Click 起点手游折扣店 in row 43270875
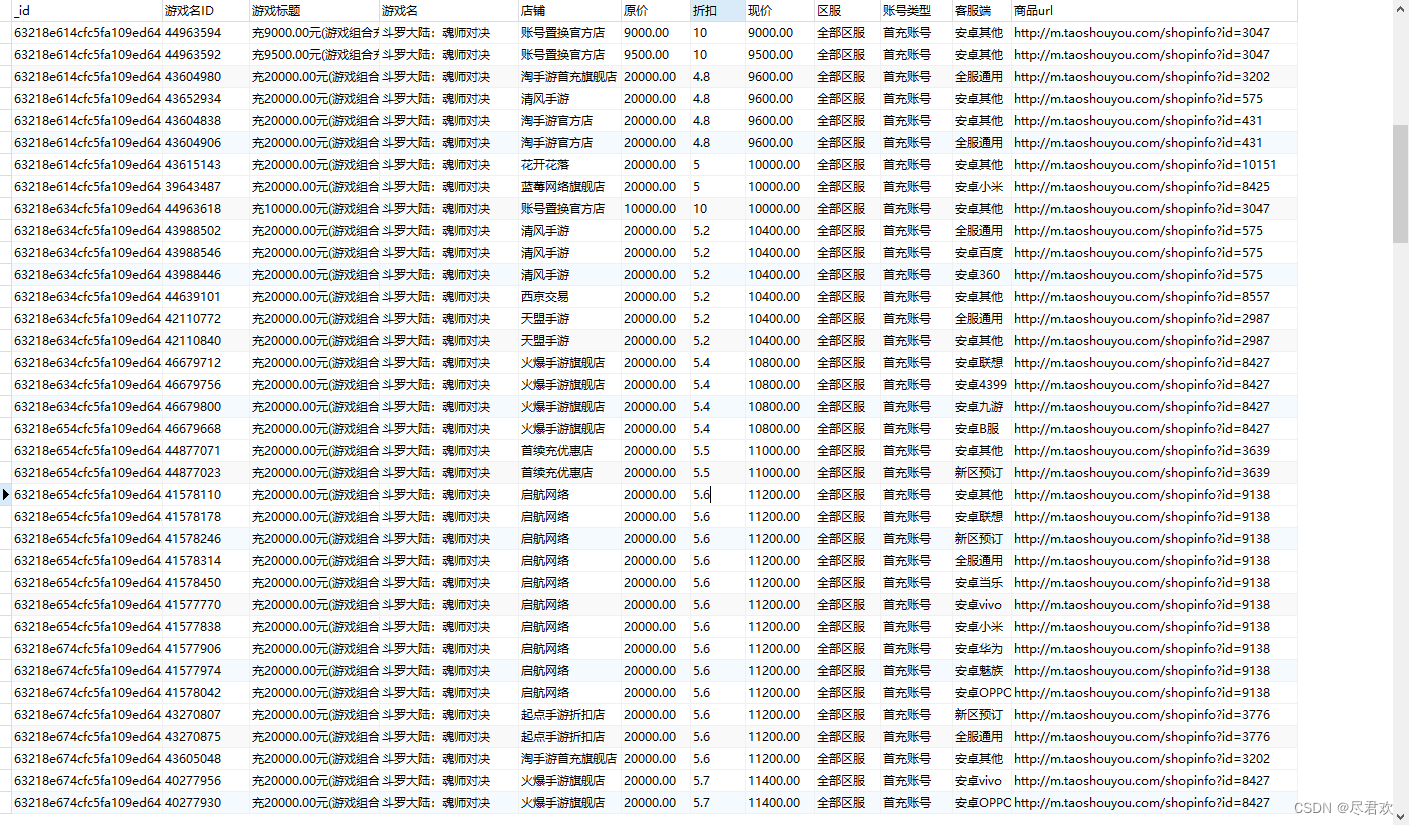This screenshot has width=1409, height=825. point(570,737)
